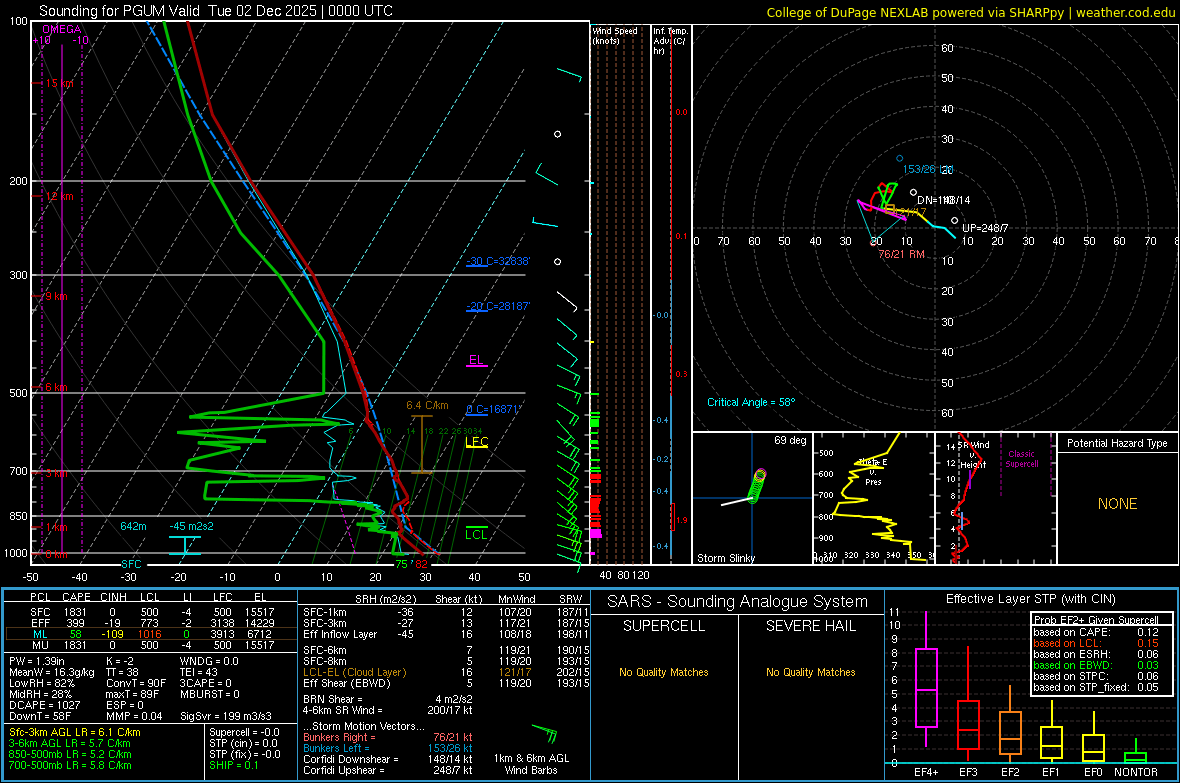The image size is (1180, 783).
Task: Click the 'Eff Inflow Layer' row label
Action: coord(339,634)
